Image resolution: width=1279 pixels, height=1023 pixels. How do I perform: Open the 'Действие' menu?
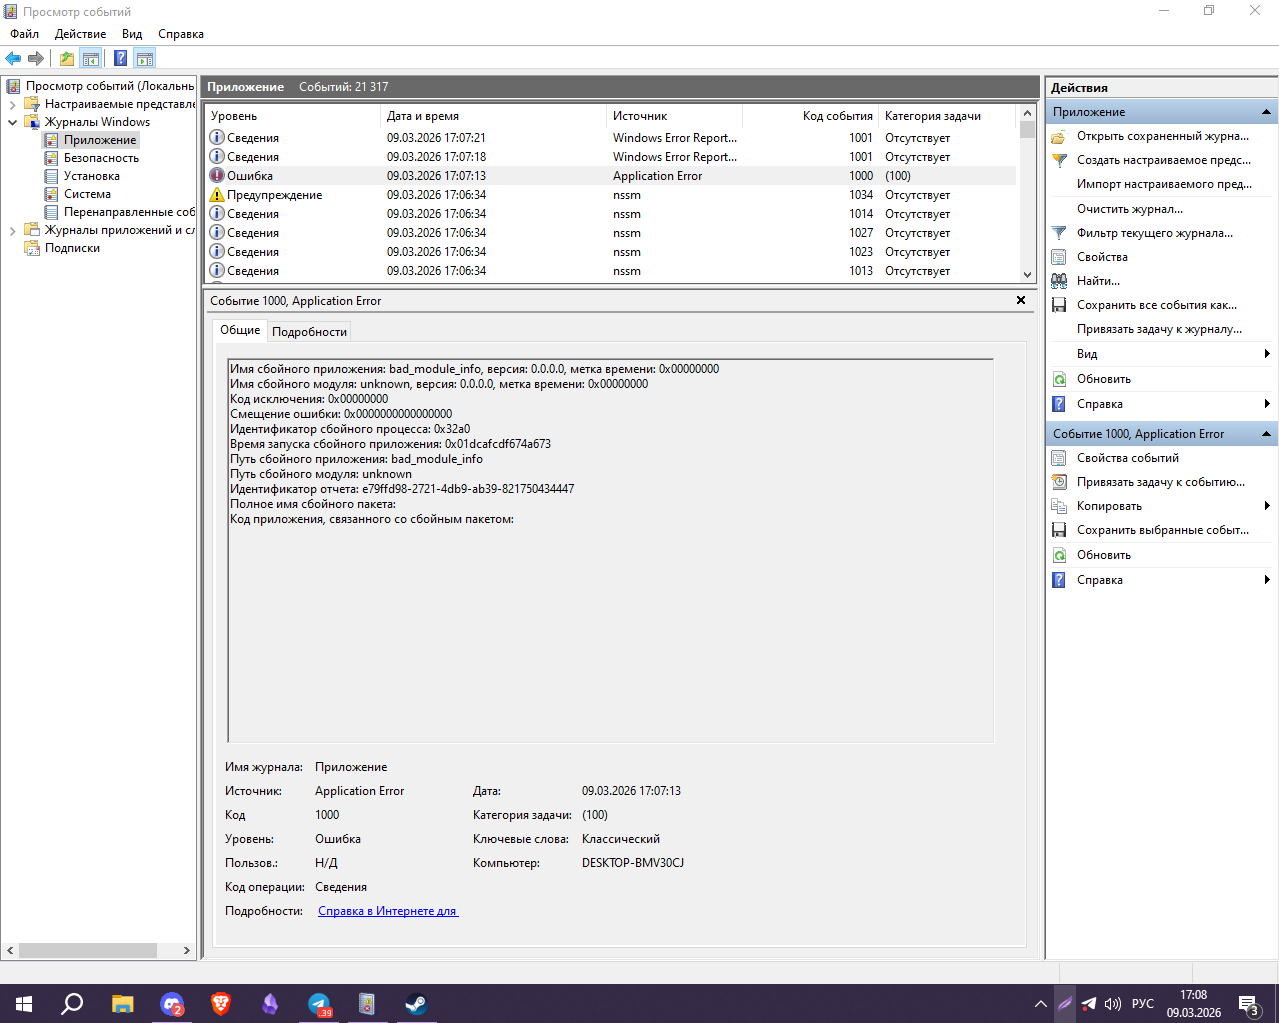coord(80,34)
